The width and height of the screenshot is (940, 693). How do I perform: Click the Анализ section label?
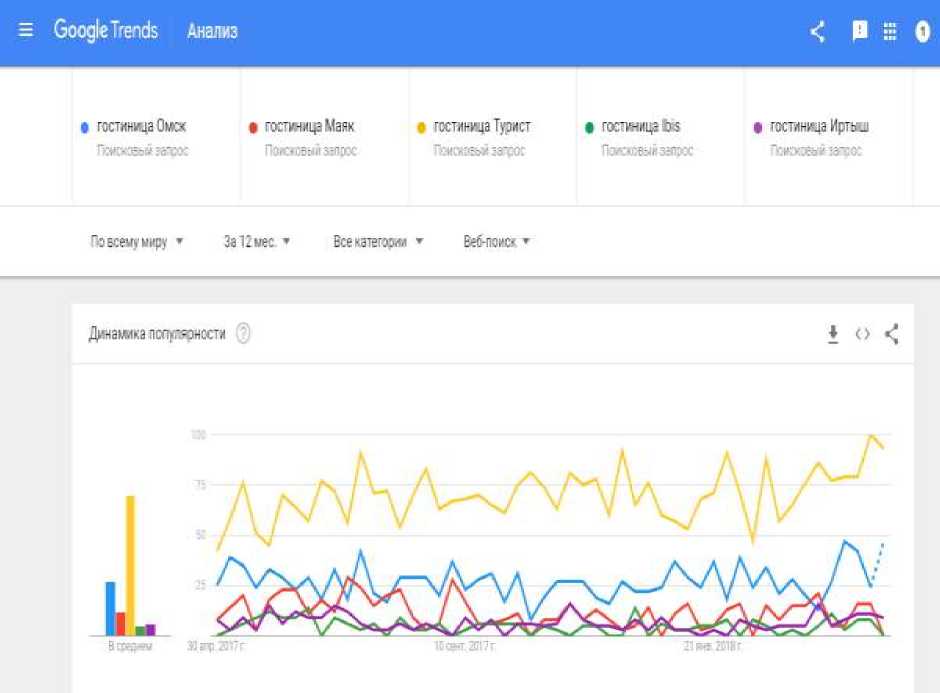[x=212, y=32]
